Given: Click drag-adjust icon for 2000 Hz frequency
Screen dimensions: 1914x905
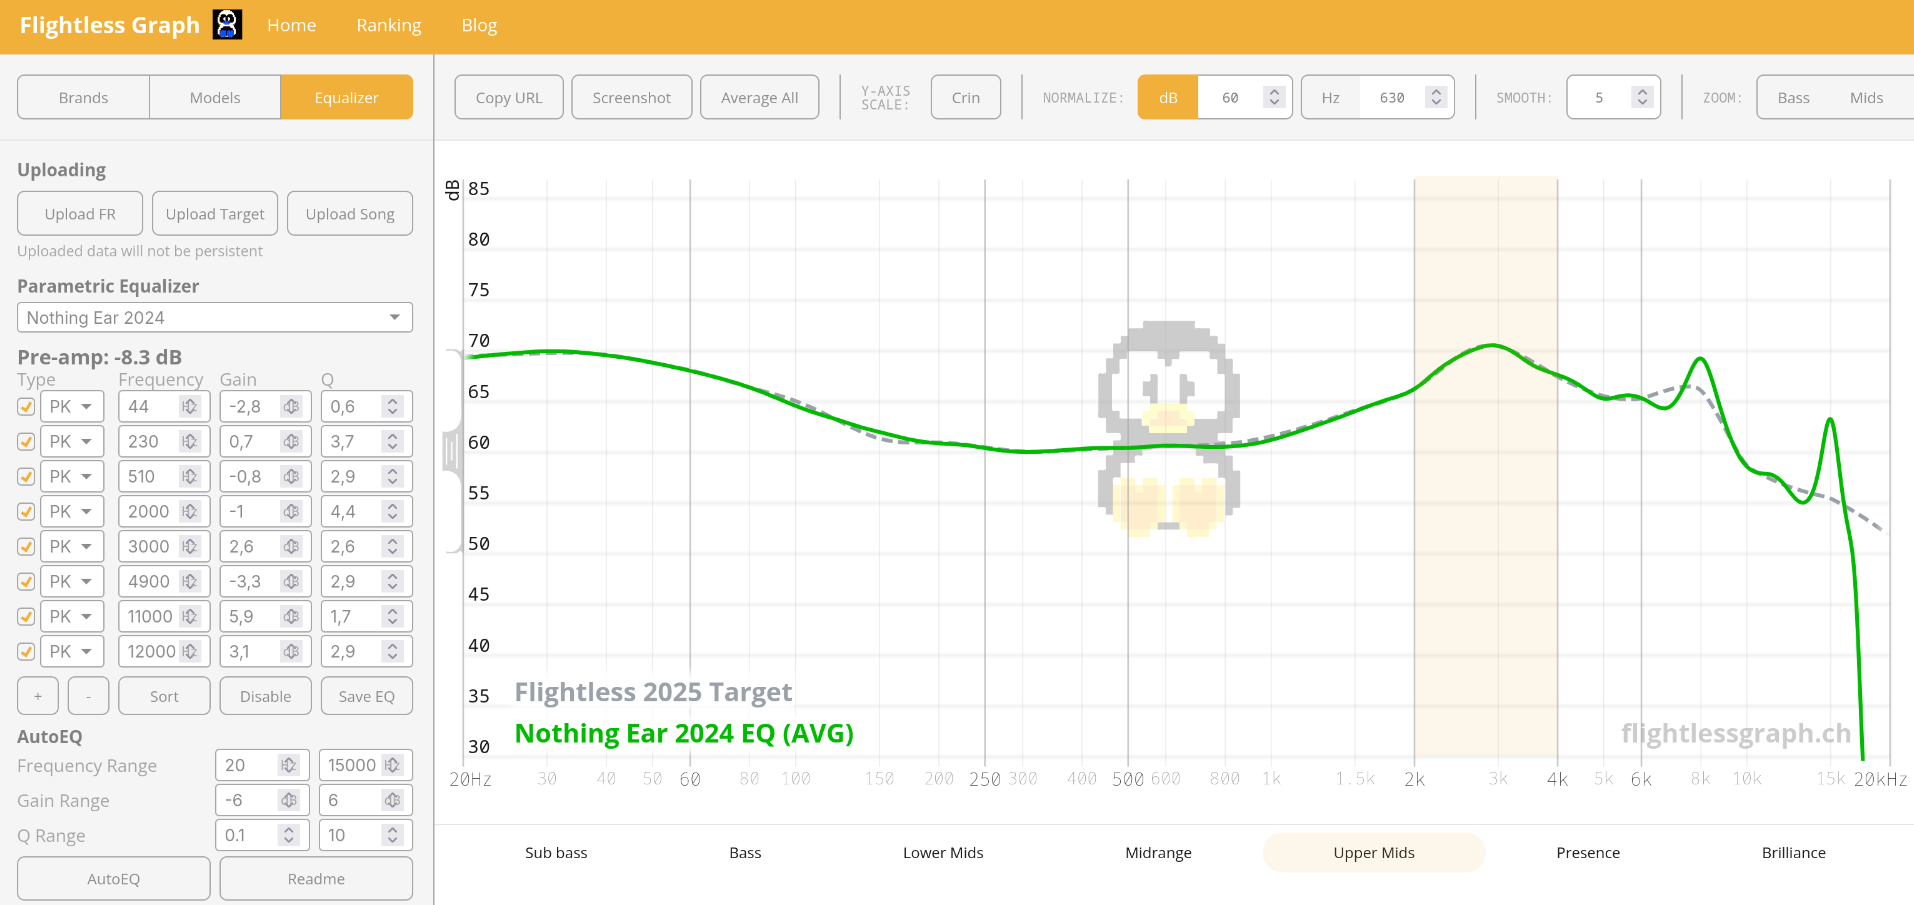Looking at the screenshot, I should 189,512.
